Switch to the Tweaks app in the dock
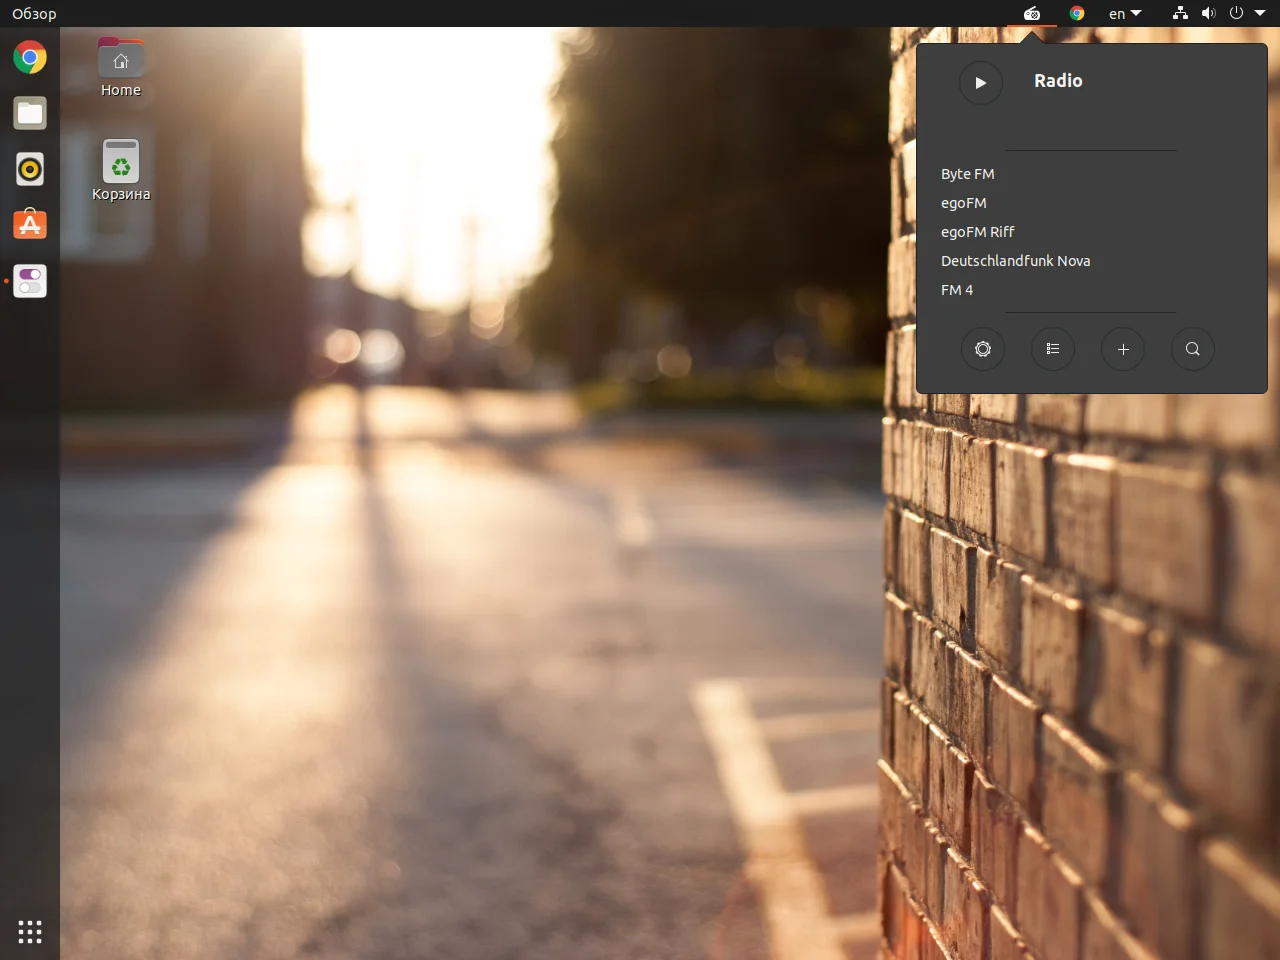This screenshot has height=960, width=1280. (30, 282)
